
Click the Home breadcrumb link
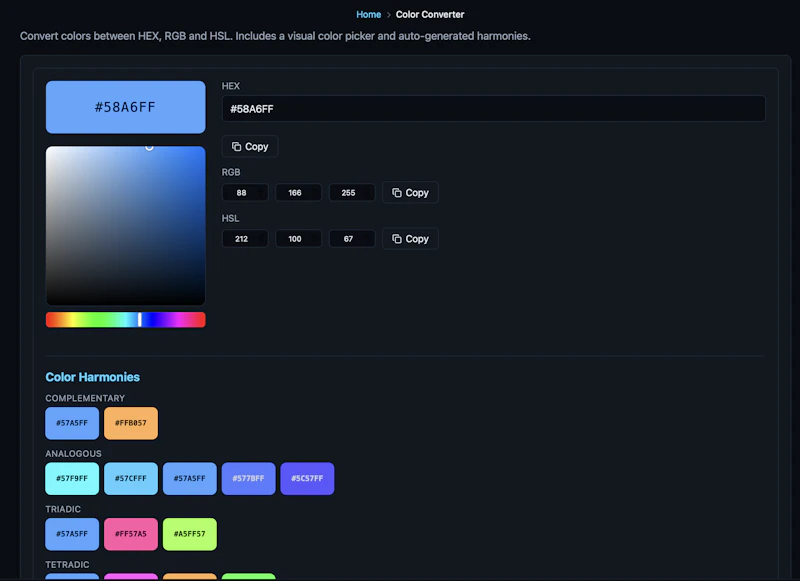click(x=368, y=14)
